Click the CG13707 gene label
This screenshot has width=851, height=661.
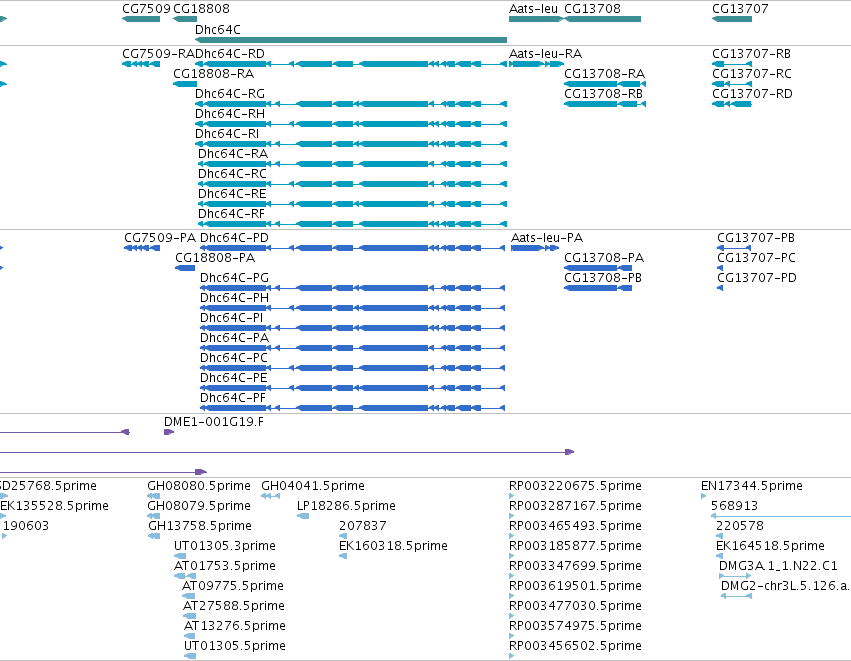pos(740,9)
